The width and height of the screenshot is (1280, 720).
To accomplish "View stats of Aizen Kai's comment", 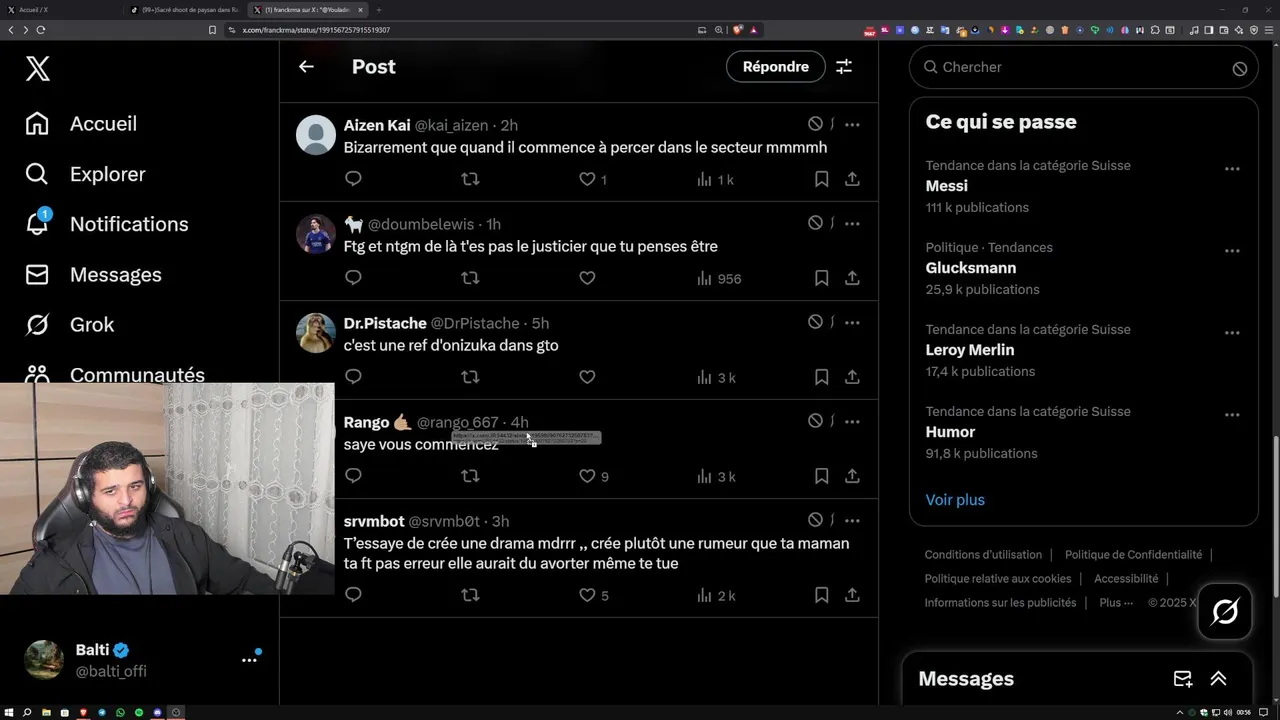I will pyautogui.click(x=715, y=179).
